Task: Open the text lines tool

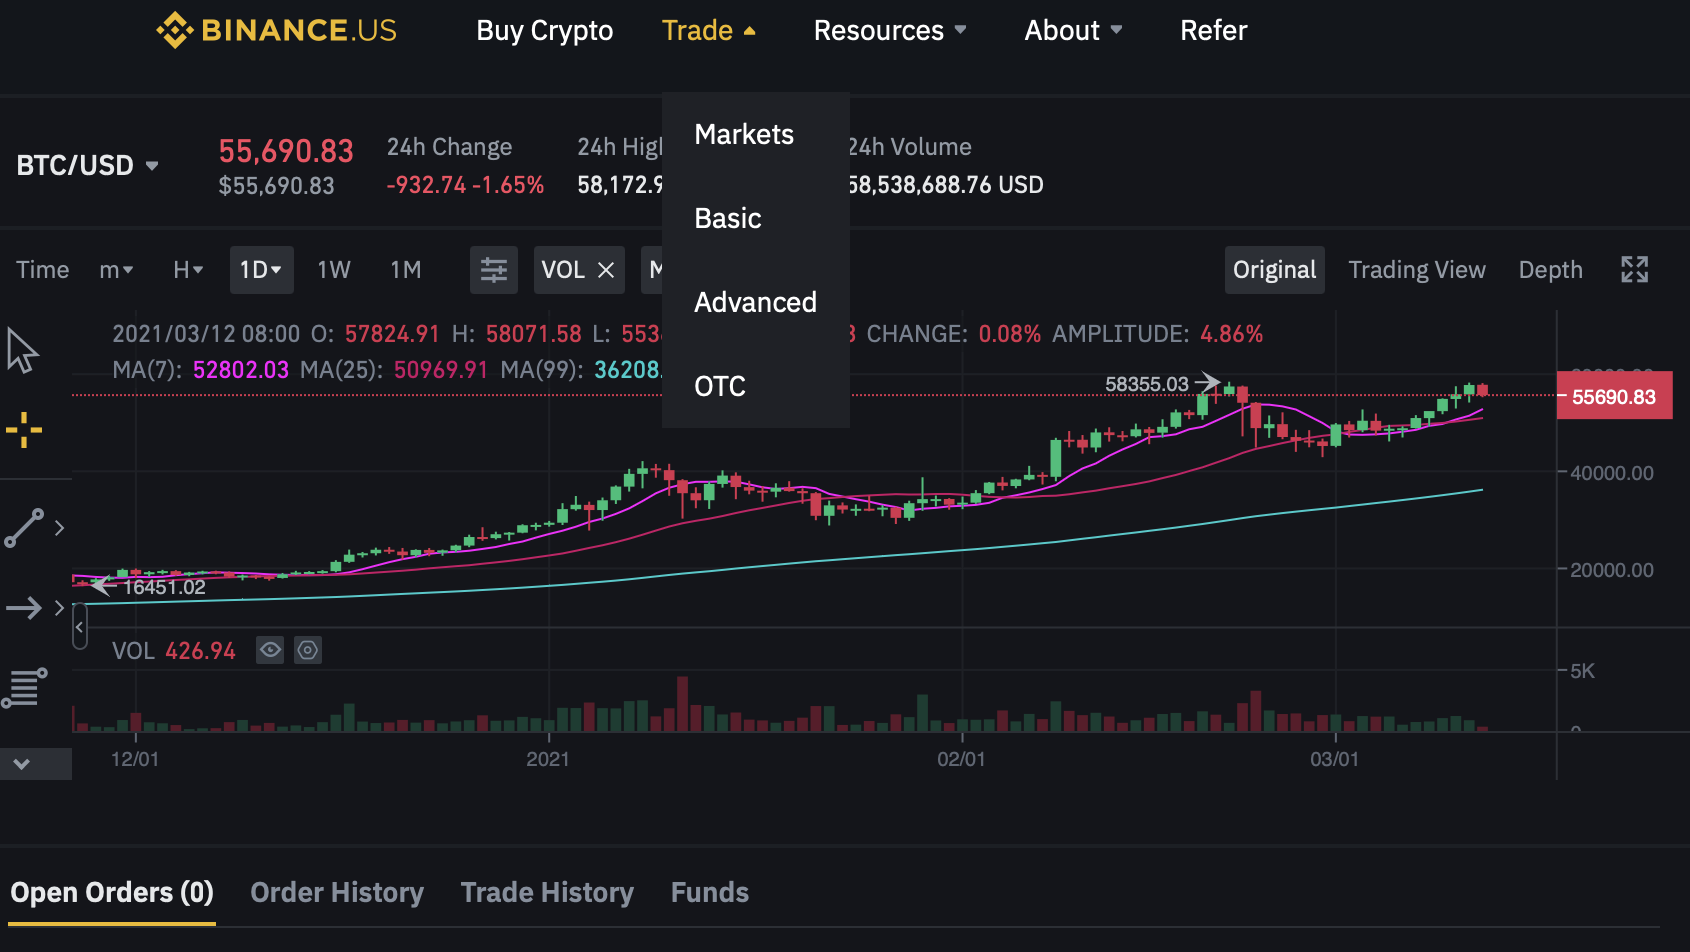Action: [25, 688]
